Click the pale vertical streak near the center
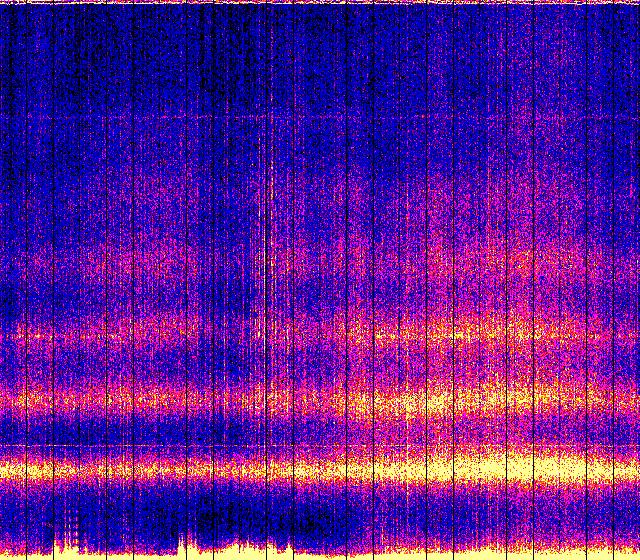 [267, 250]
